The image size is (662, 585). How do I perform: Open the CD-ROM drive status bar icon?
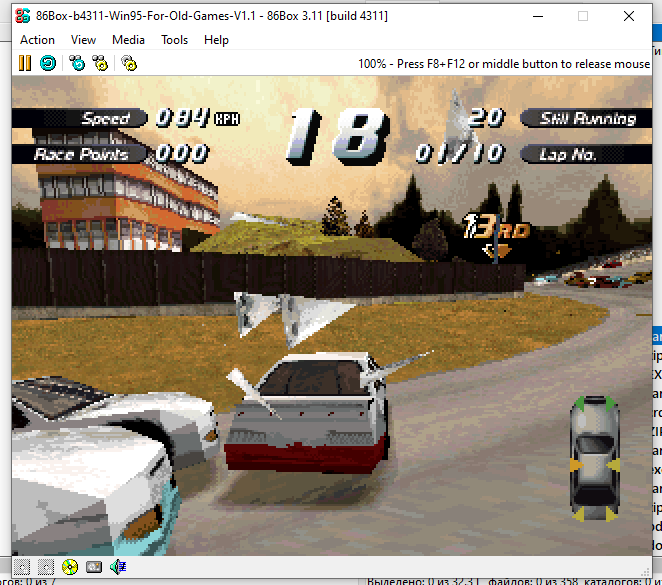point(70,567)
